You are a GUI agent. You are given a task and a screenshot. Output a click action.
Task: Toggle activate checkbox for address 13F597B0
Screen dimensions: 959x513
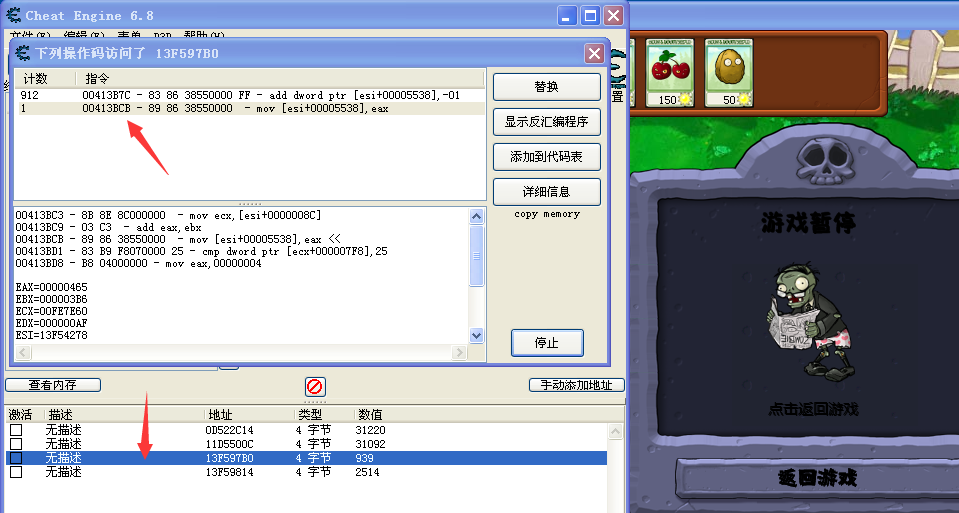click(x=16, y=458)
